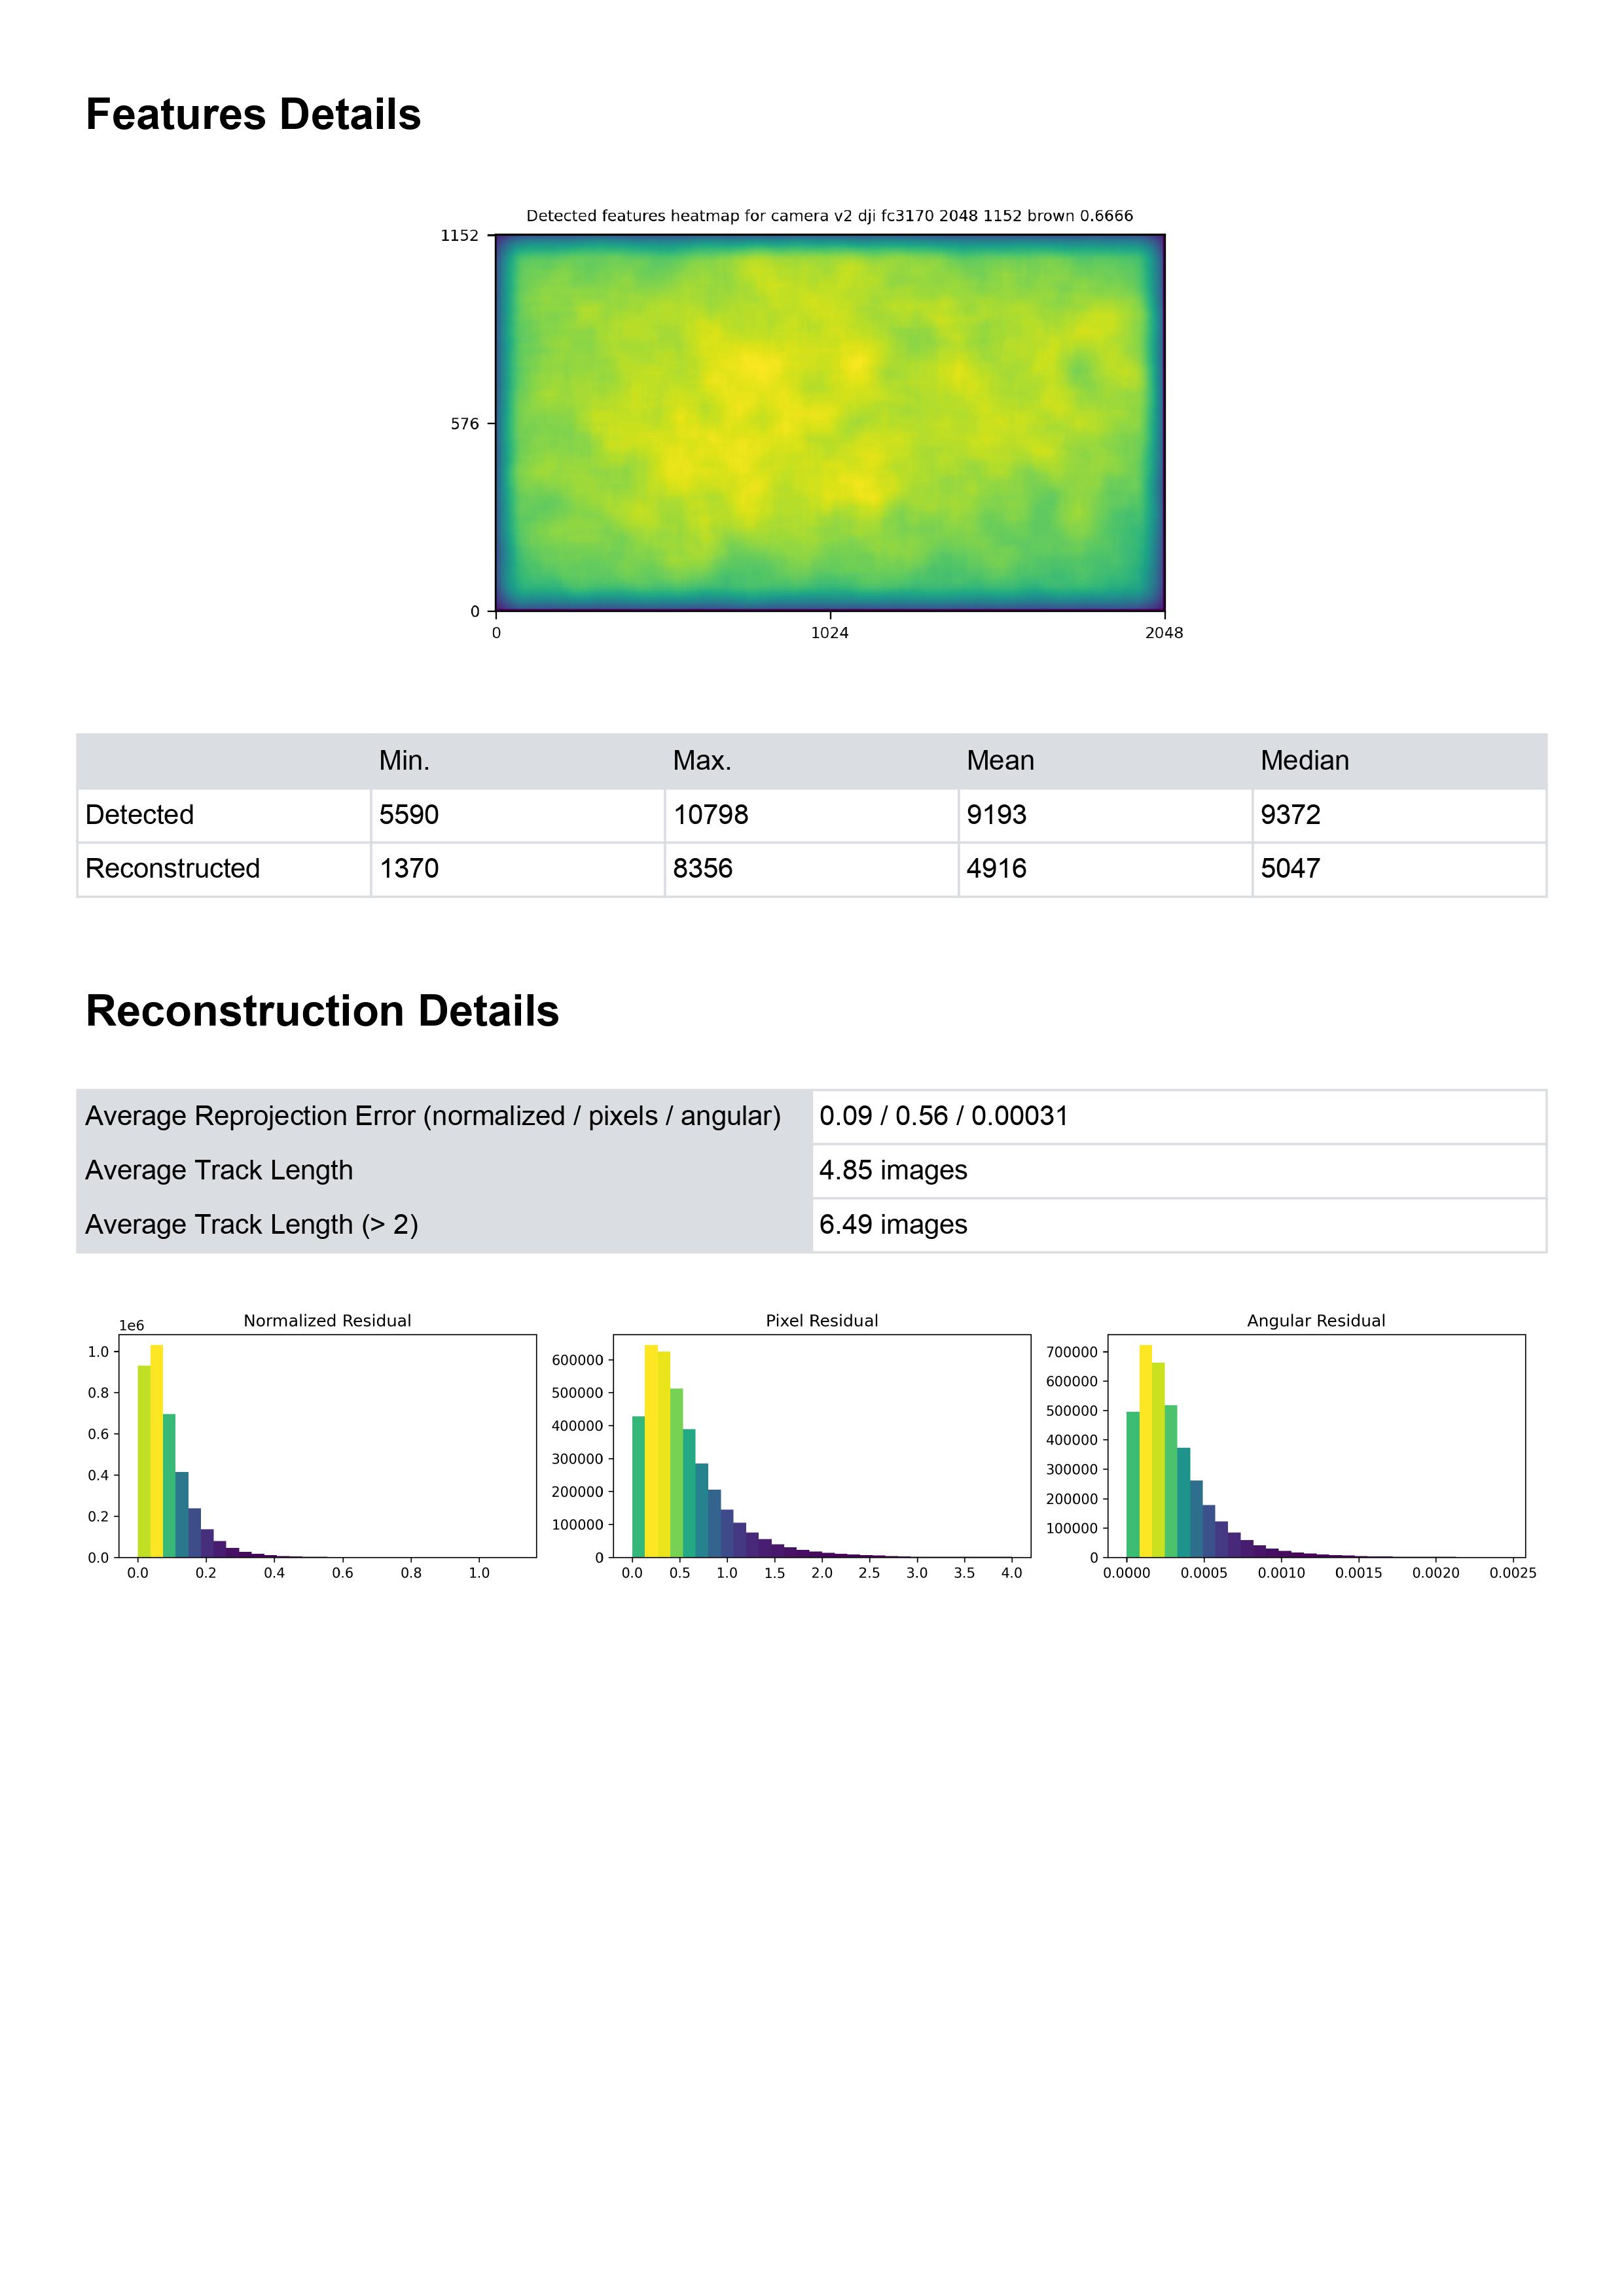Click the Detected maximum value 10798
The image size is (1624, 2296).
tap(710, 815)
